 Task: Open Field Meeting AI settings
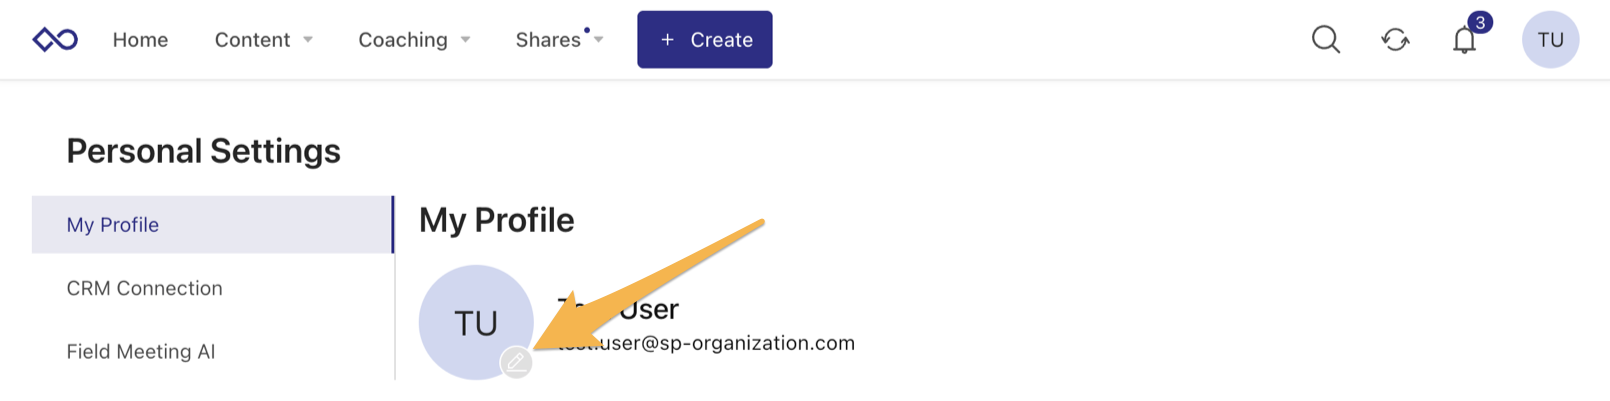point(141,352)
